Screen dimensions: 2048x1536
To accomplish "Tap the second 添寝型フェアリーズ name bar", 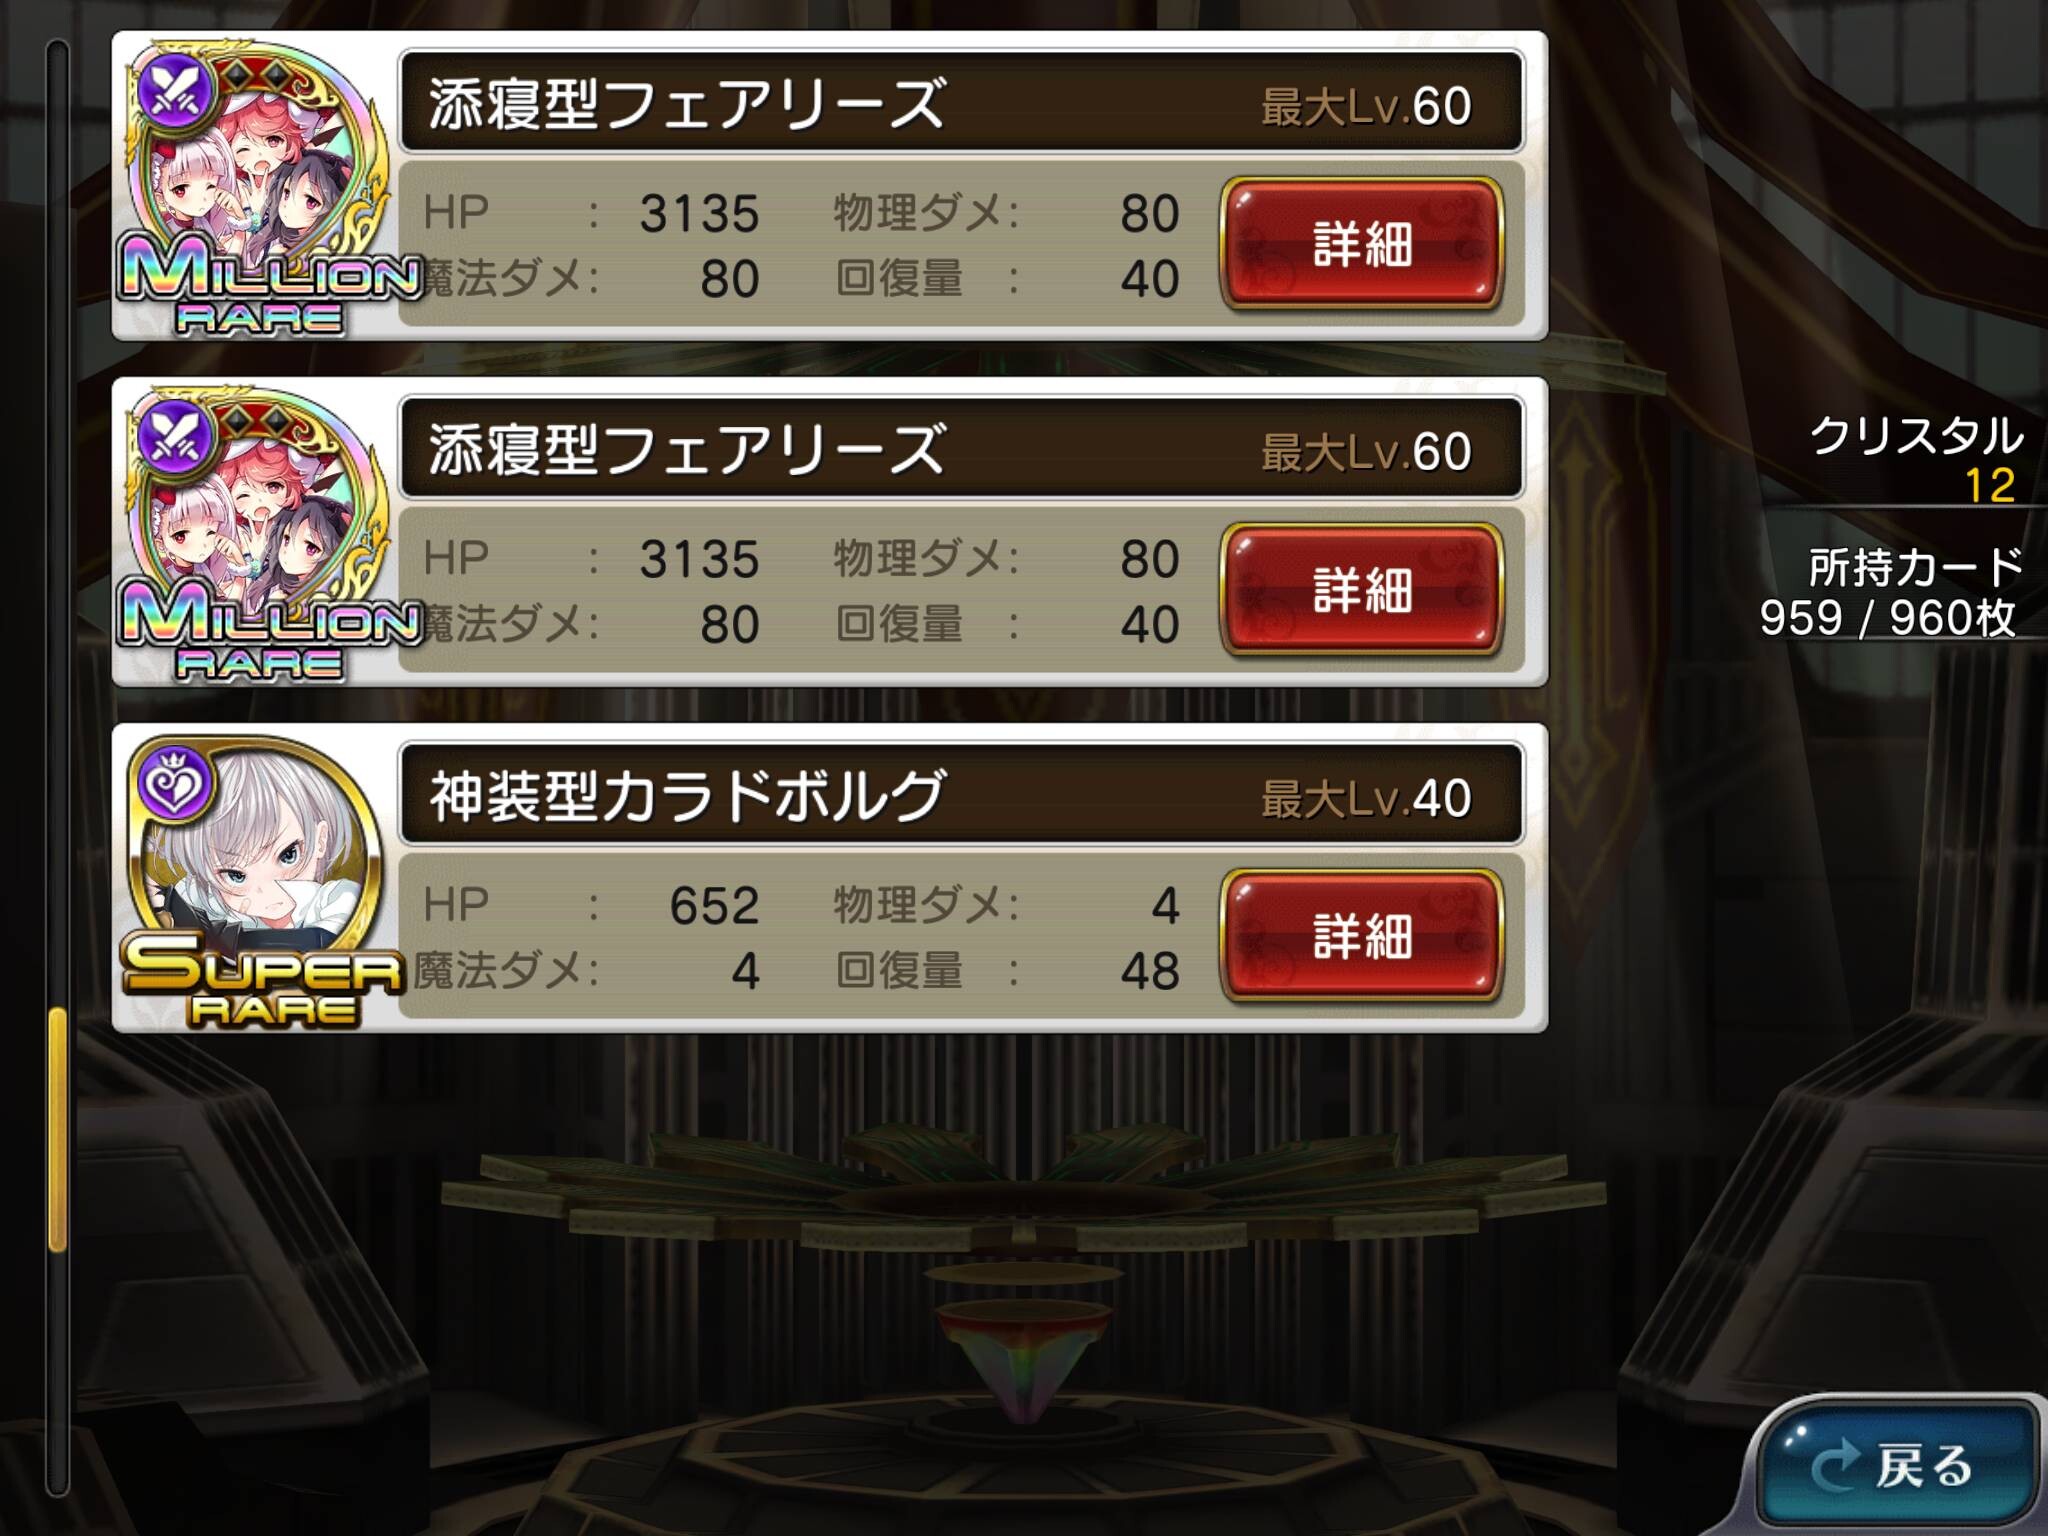I will coord(961,448).
